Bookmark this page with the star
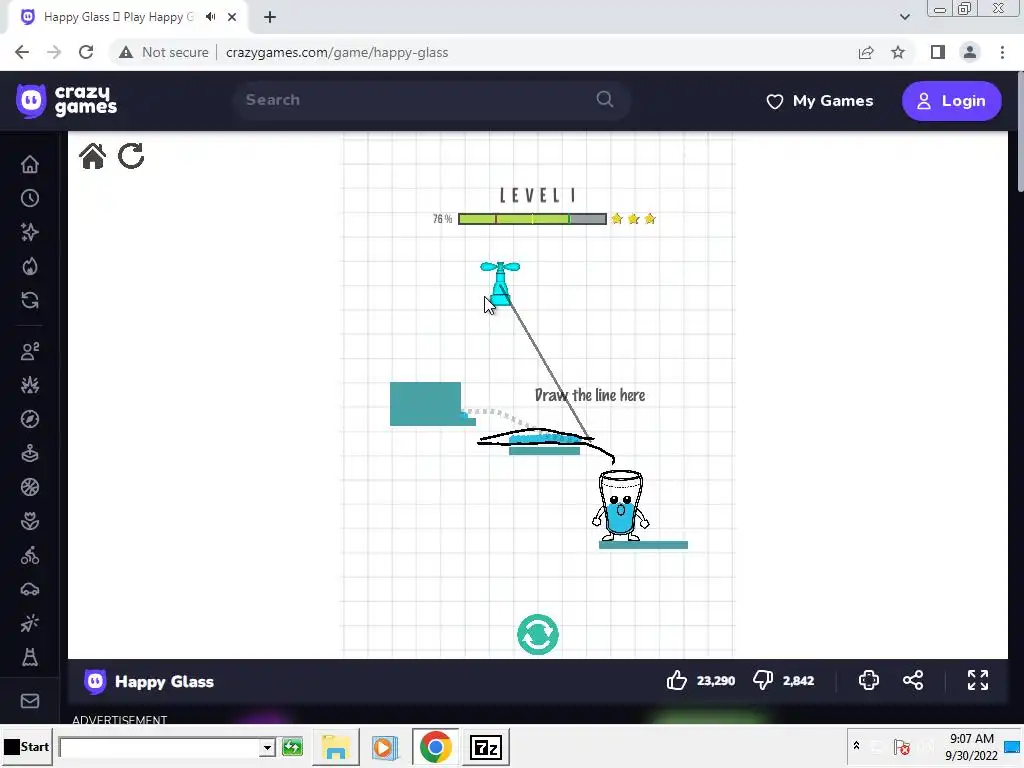 898,52
